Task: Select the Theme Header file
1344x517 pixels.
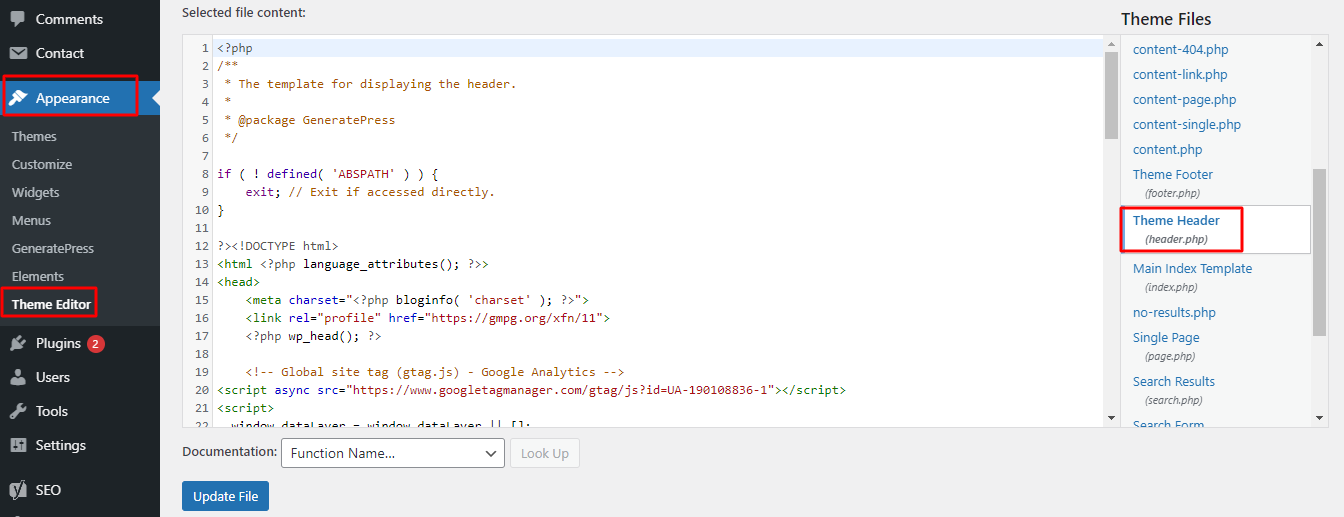Action: click(1176, 220)
